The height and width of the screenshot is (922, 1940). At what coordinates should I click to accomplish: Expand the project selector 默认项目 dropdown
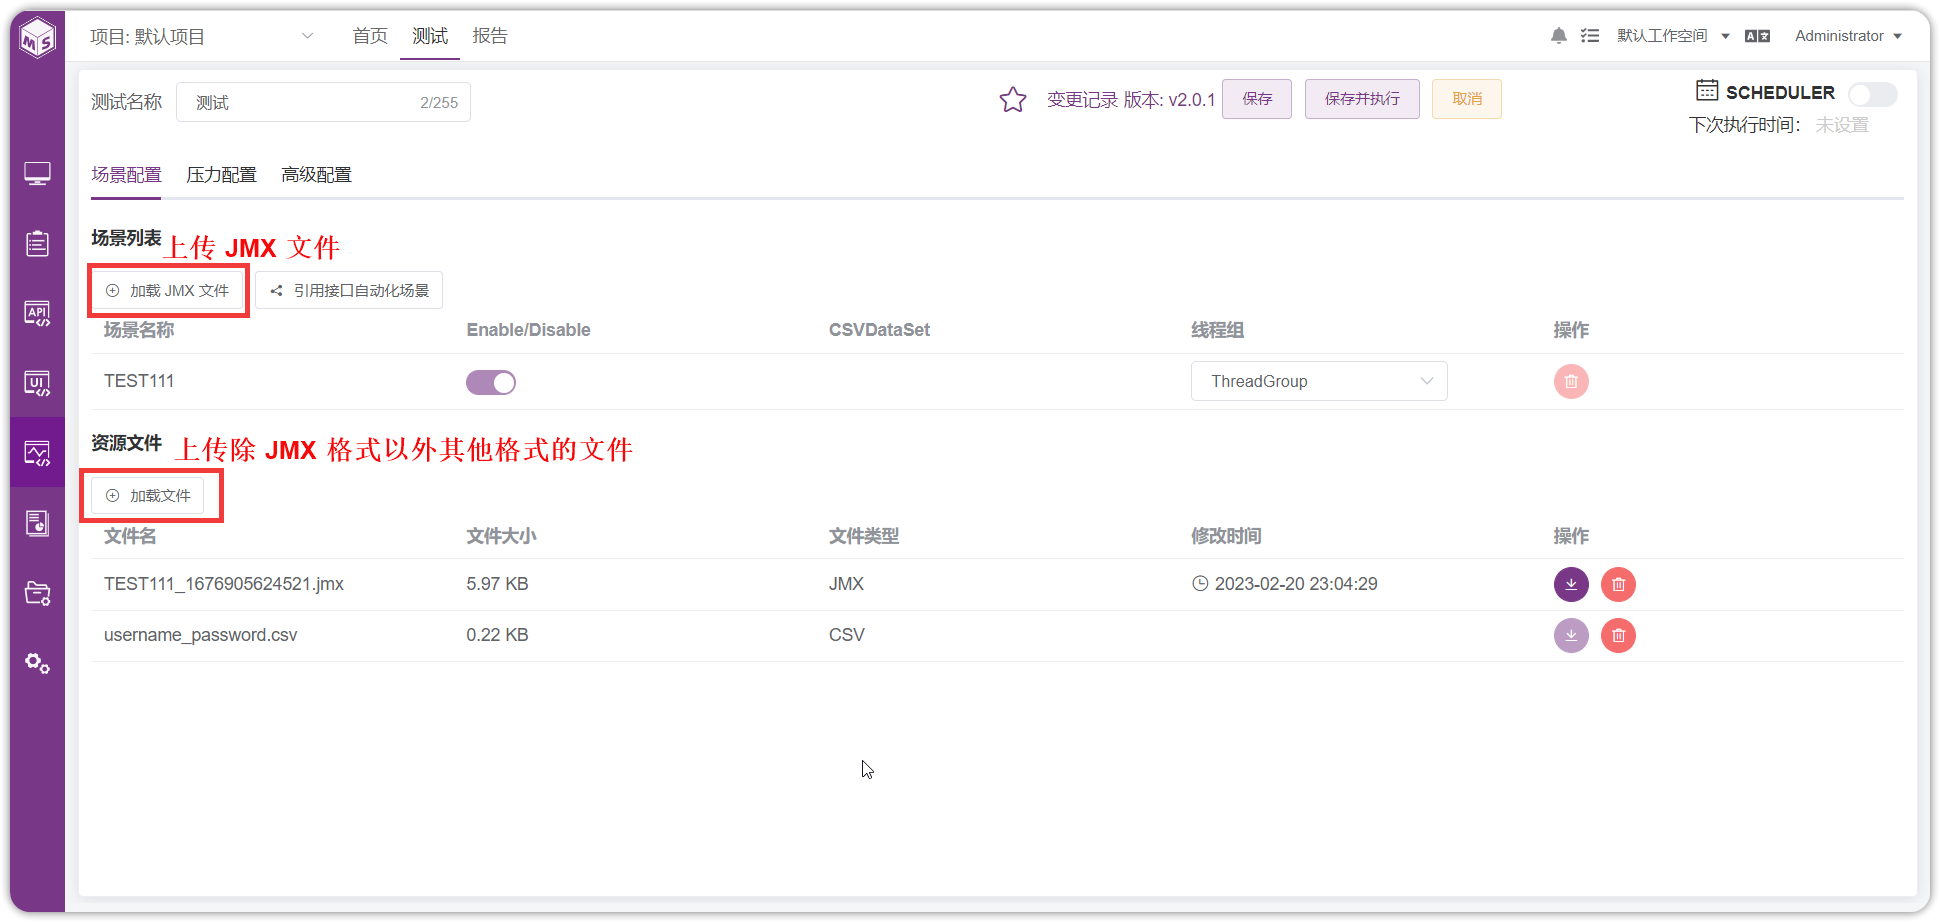[202, 36]
